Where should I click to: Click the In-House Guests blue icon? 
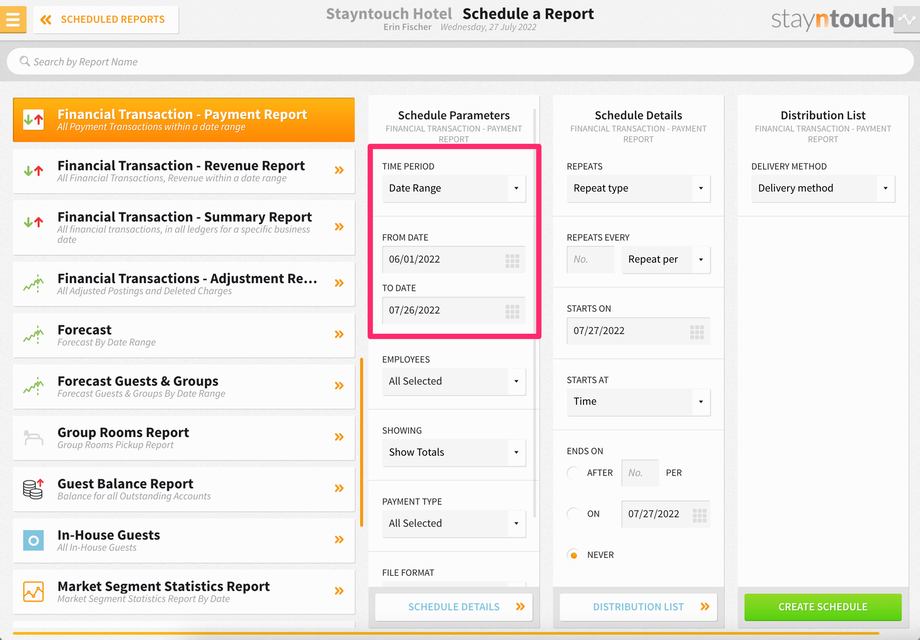33,540
